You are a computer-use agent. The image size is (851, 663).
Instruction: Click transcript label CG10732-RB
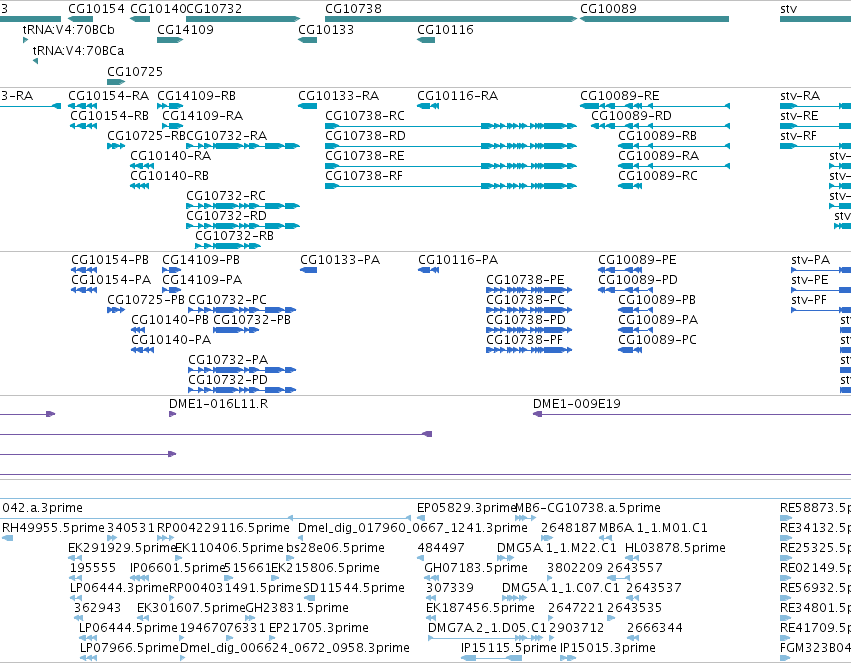(234, 236)
